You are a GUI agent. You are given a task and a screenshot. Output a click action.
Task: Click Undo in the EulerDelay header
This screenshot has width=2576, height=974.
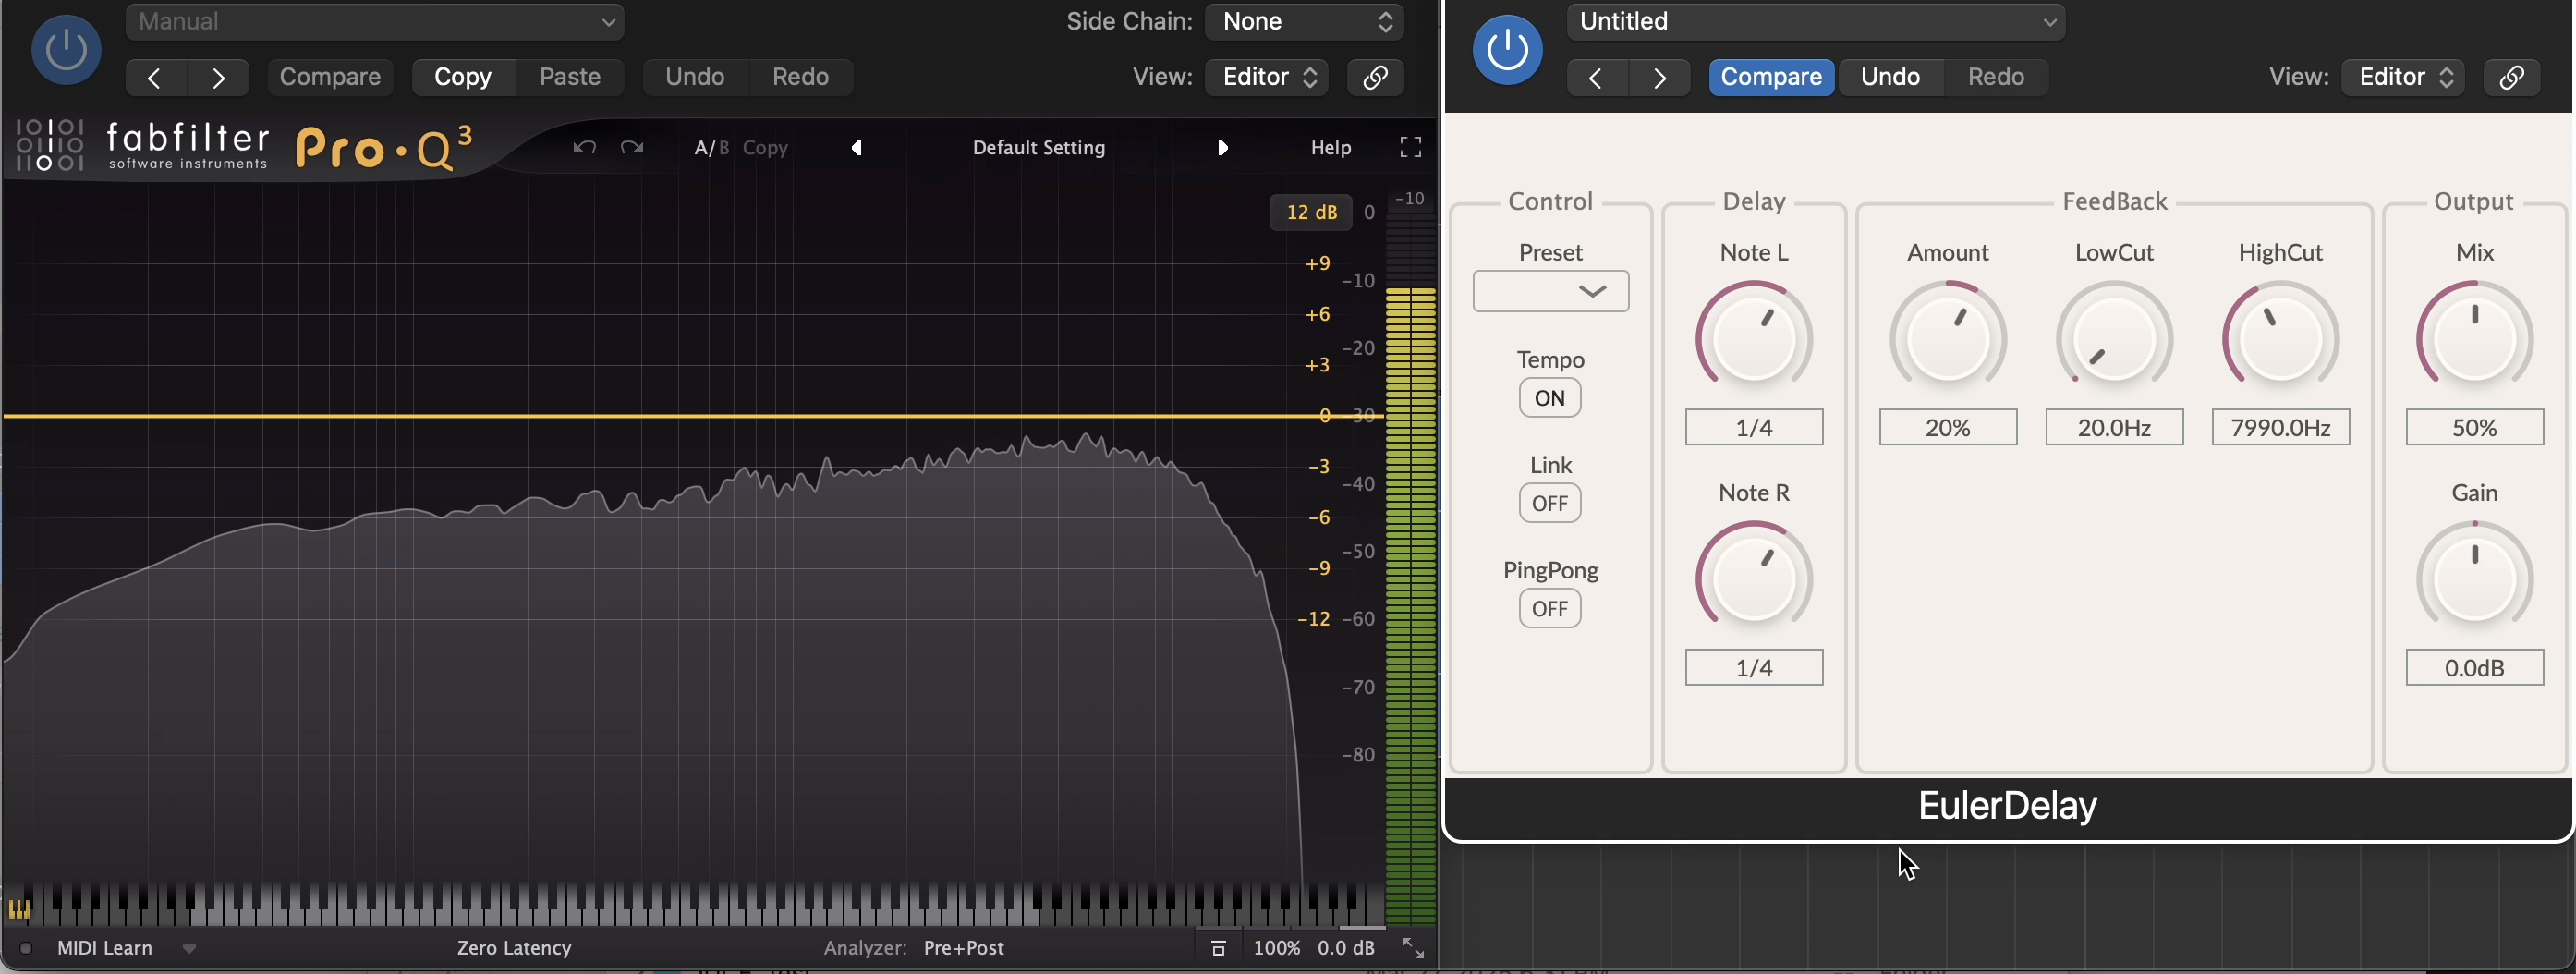tap(1890, 77)
